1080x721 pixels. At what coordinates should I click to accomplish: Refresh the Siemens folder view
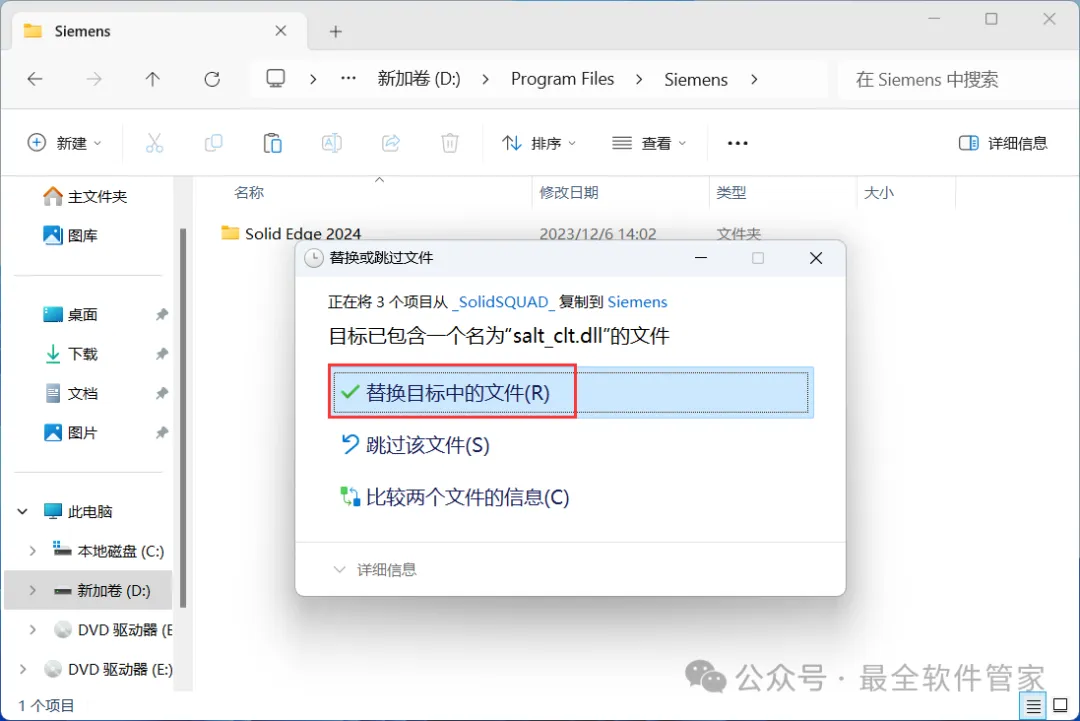click(212, 79)
